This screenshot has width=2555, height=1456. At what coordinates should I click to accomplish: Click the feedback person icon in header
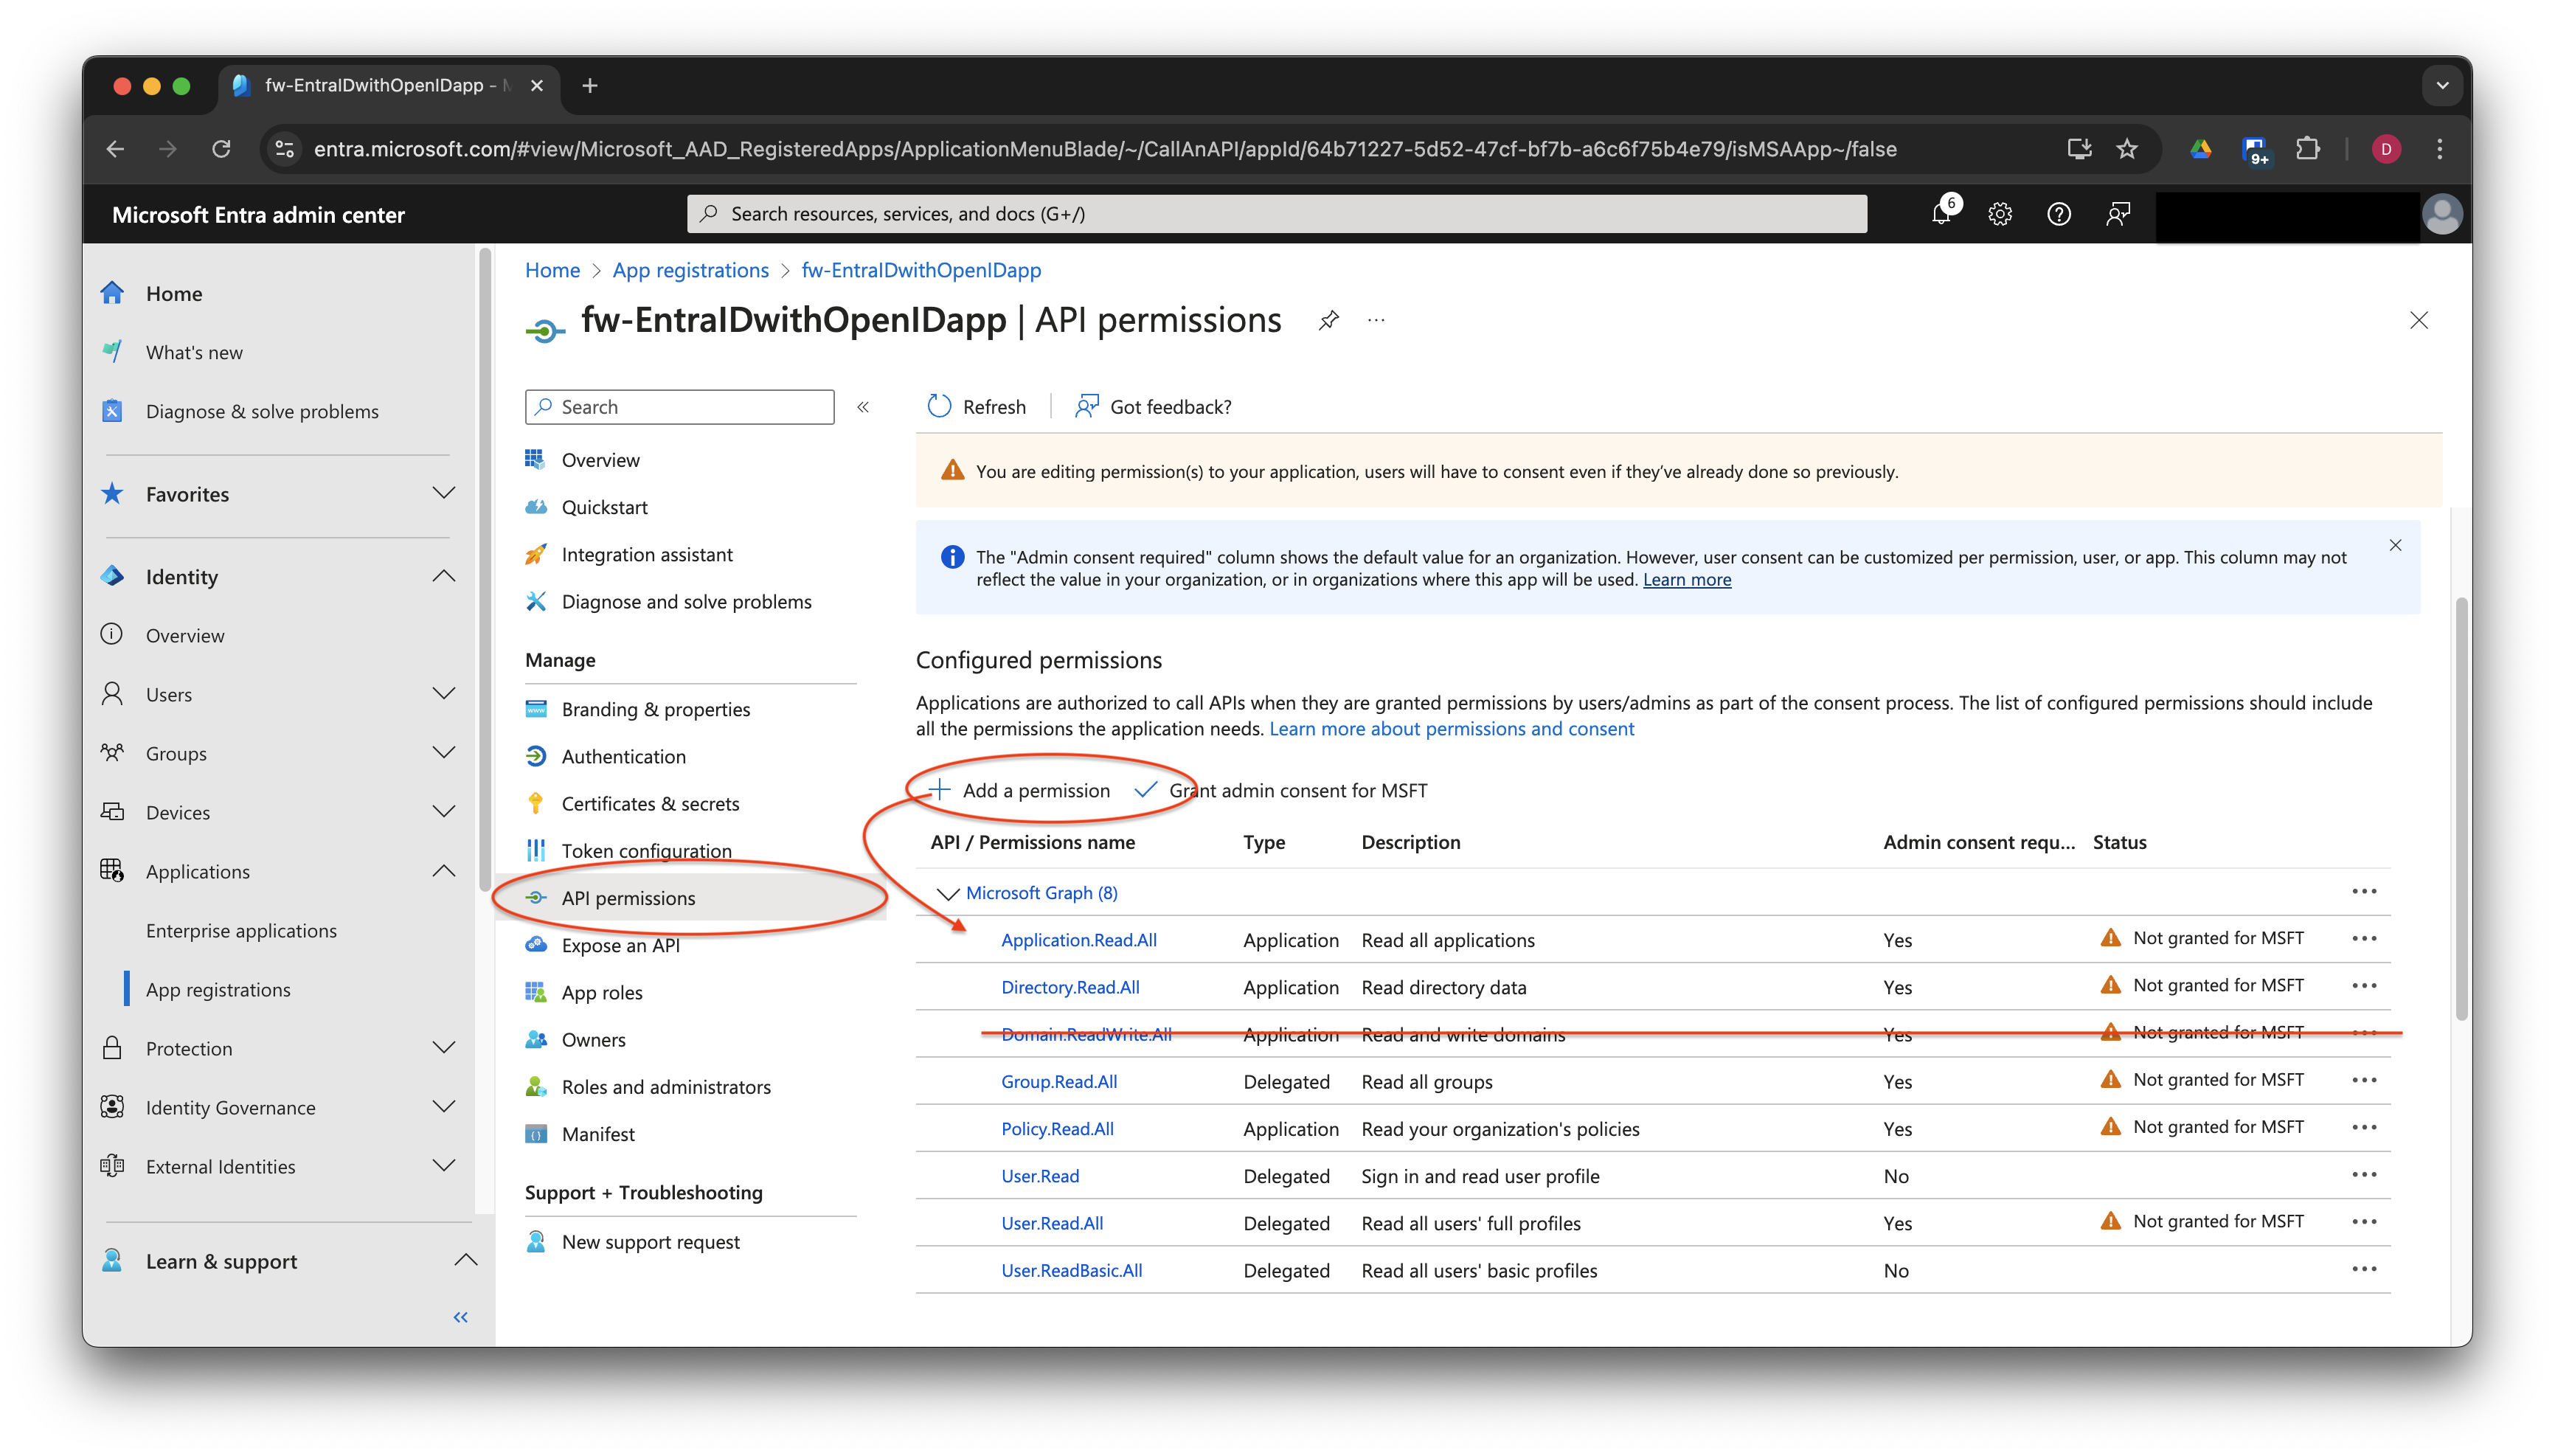pyautogui.click(x=2118, y=214)
